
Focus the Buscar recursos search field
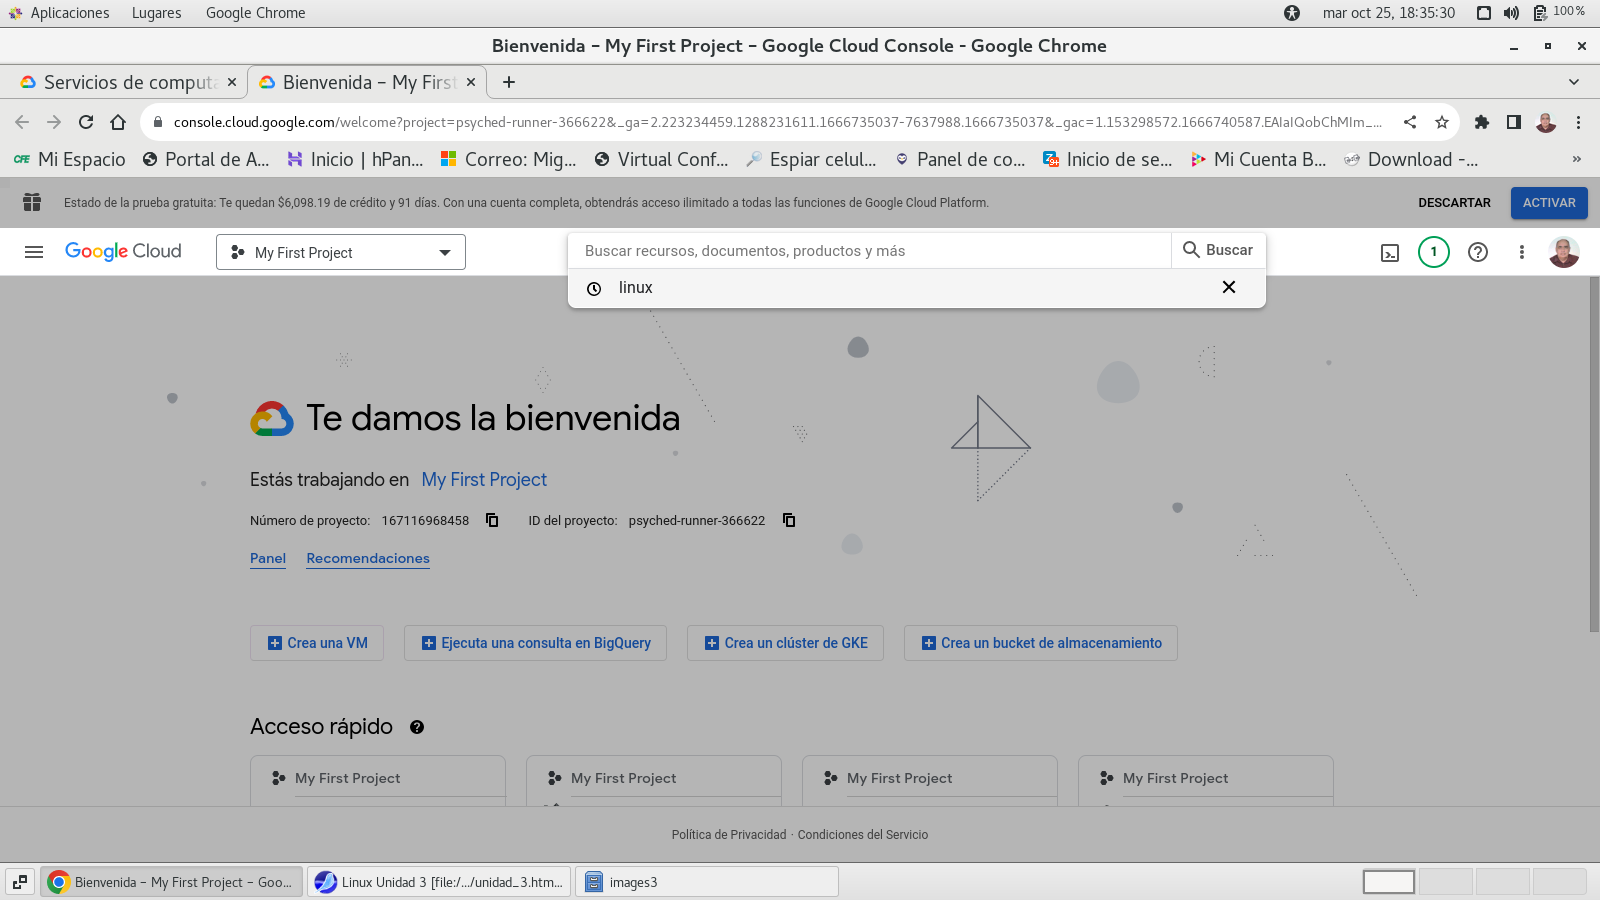tap(870, 251)
